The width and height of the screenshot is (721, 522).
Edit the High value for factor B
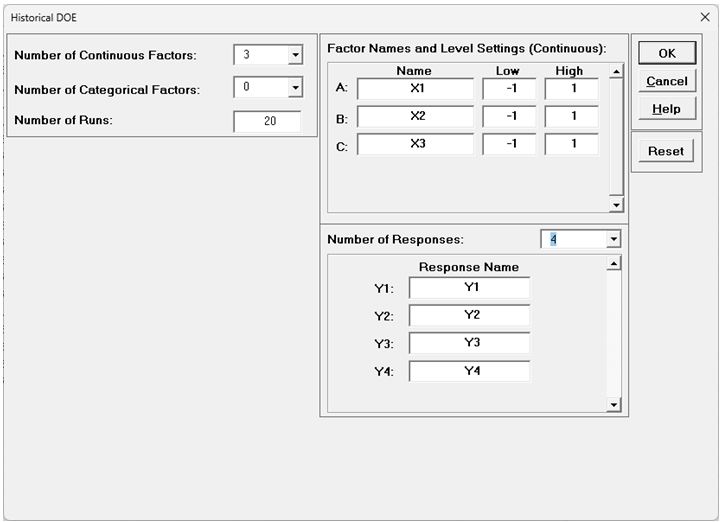pyautogui.click(x=572, y=116)
